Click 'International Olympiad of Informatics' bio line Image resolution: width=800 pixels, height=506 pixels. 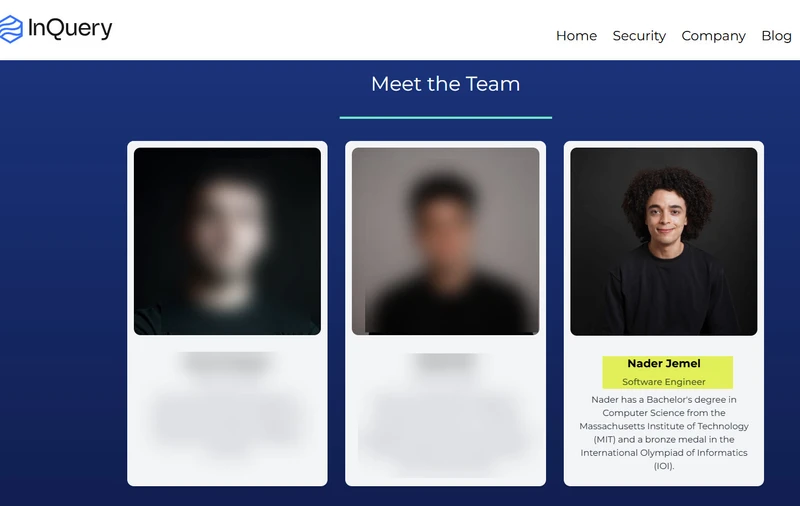point(664,452)
